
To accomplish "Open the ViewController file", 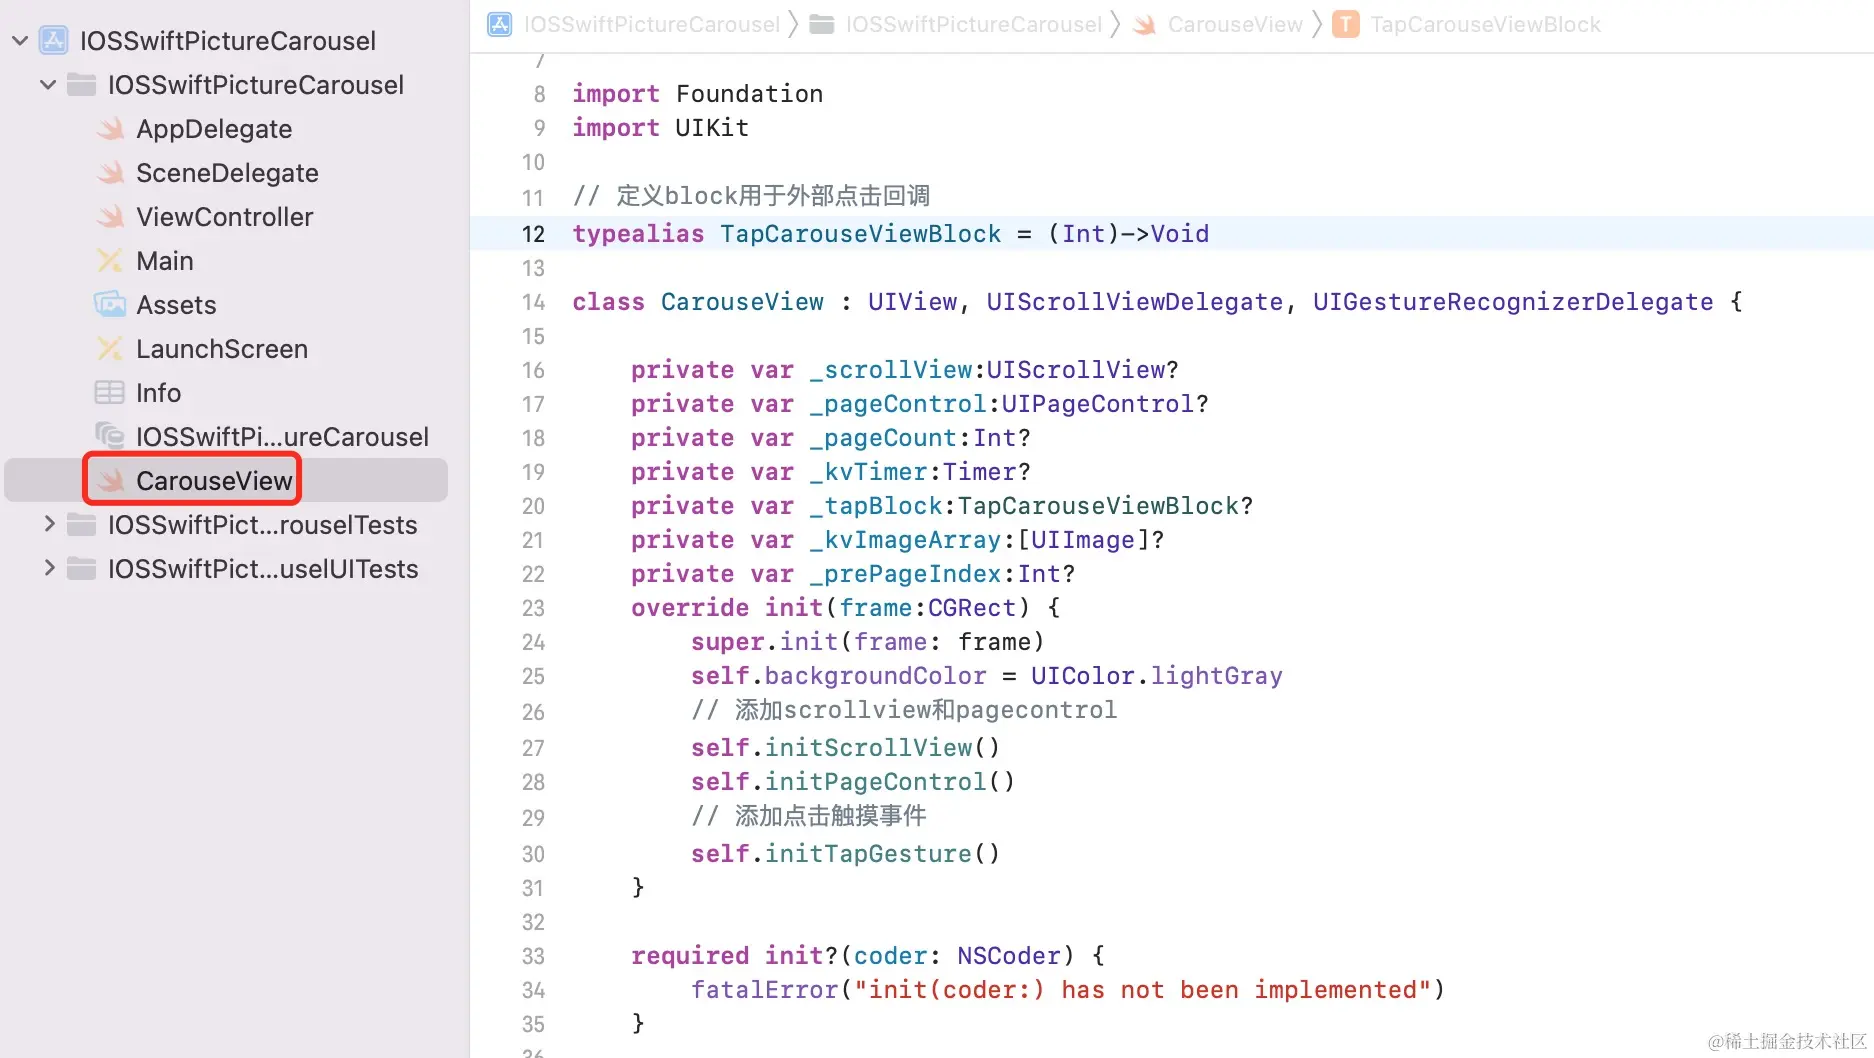I will click(x=225, y=217).
